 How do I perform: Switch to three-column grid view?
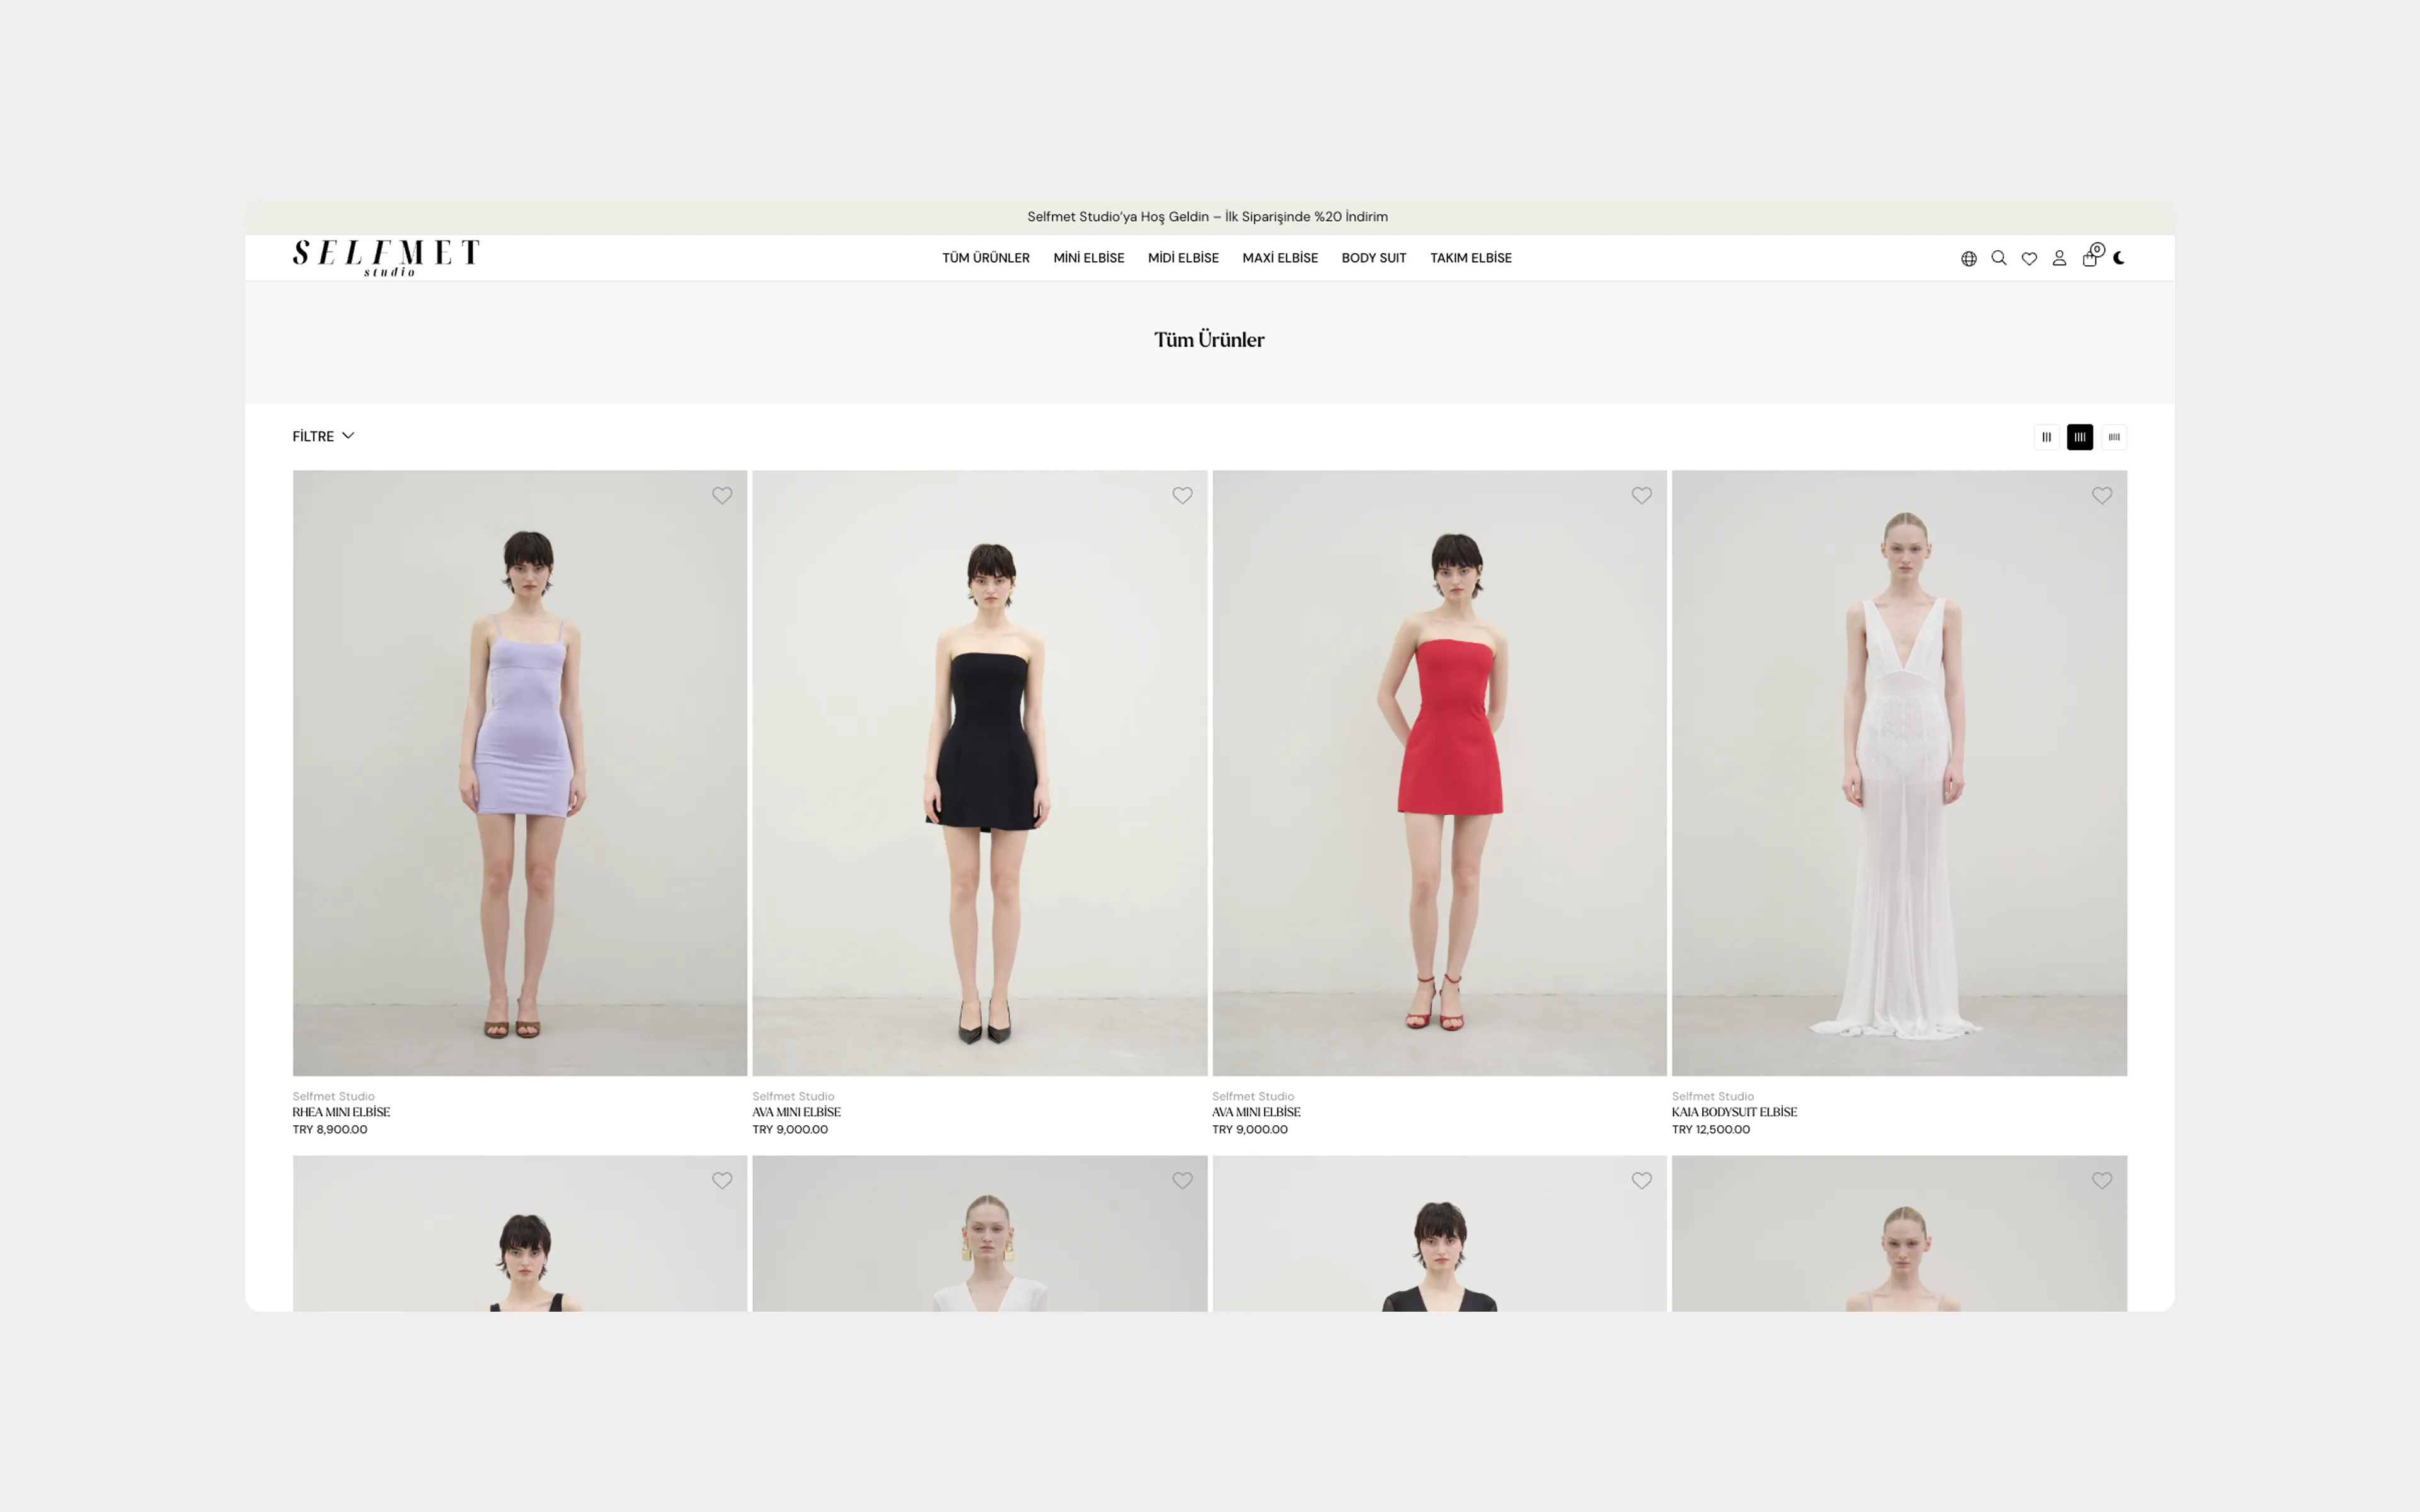point(2046,437)
